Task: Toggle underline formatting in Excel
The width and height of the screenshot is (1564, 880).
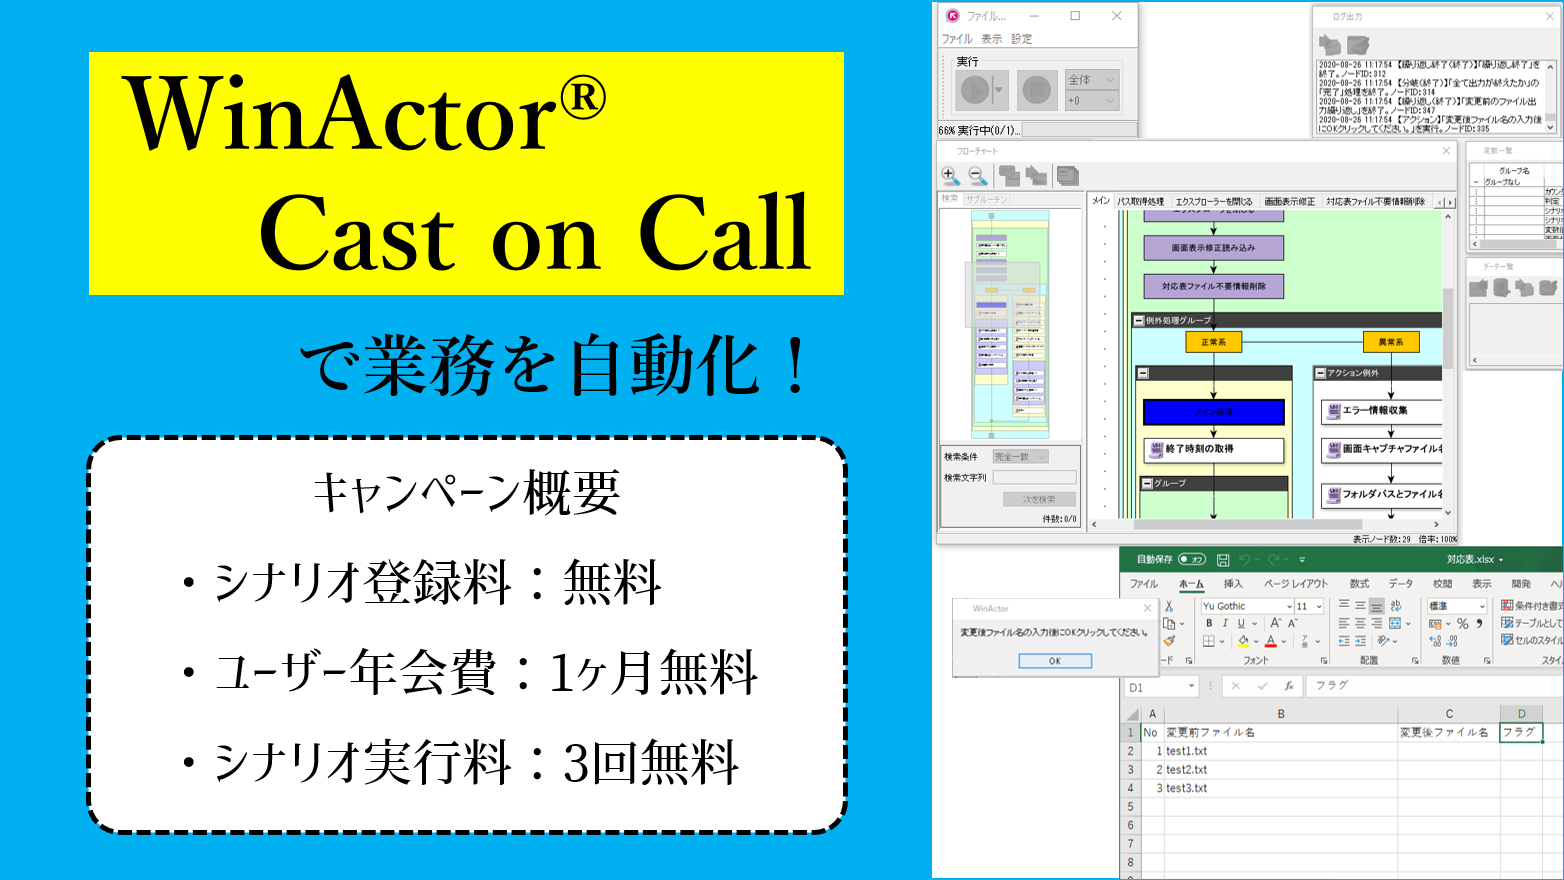Action: pyautogui.click(x=1241, y=624)
